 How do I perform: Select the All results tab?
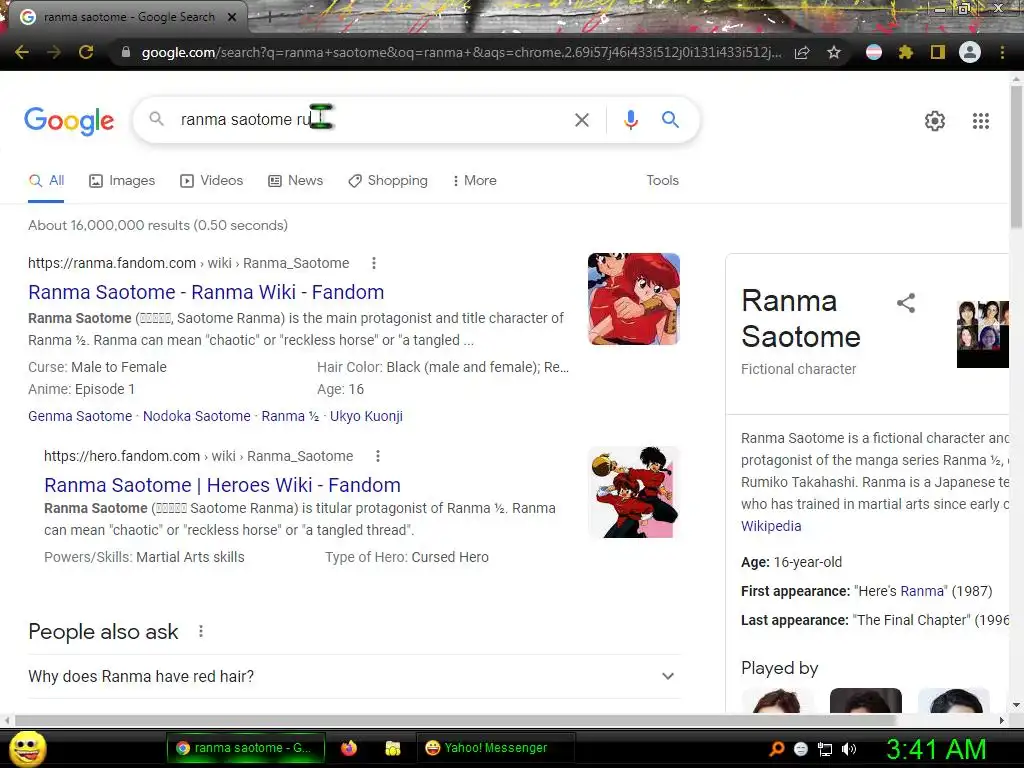click(x=46, y=180)
